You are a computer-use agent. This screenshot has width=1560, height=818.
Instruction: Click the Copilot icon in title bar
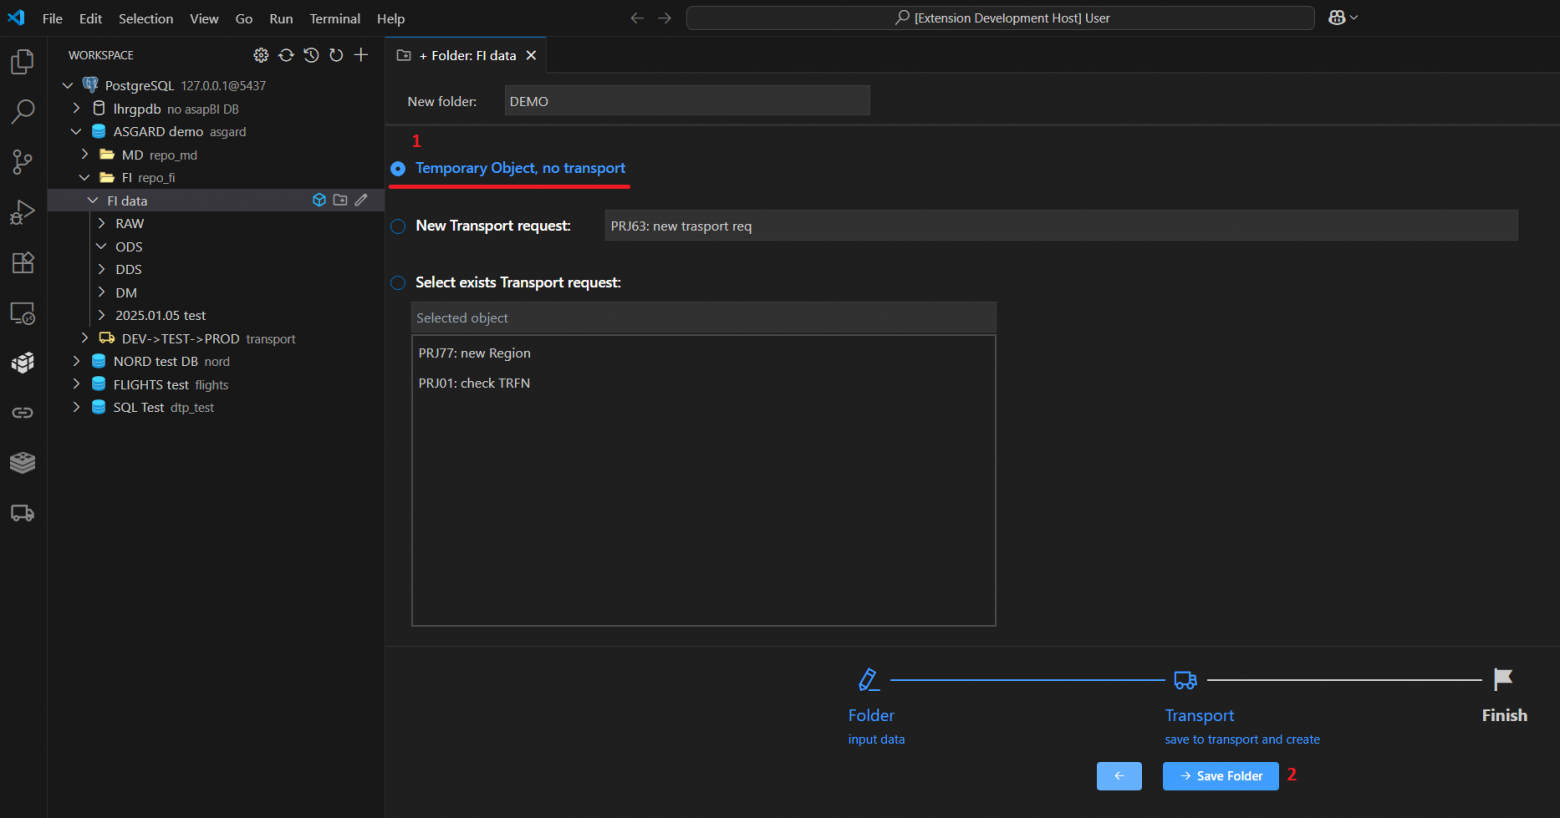pyautogui.click(x=1337, y=18)
